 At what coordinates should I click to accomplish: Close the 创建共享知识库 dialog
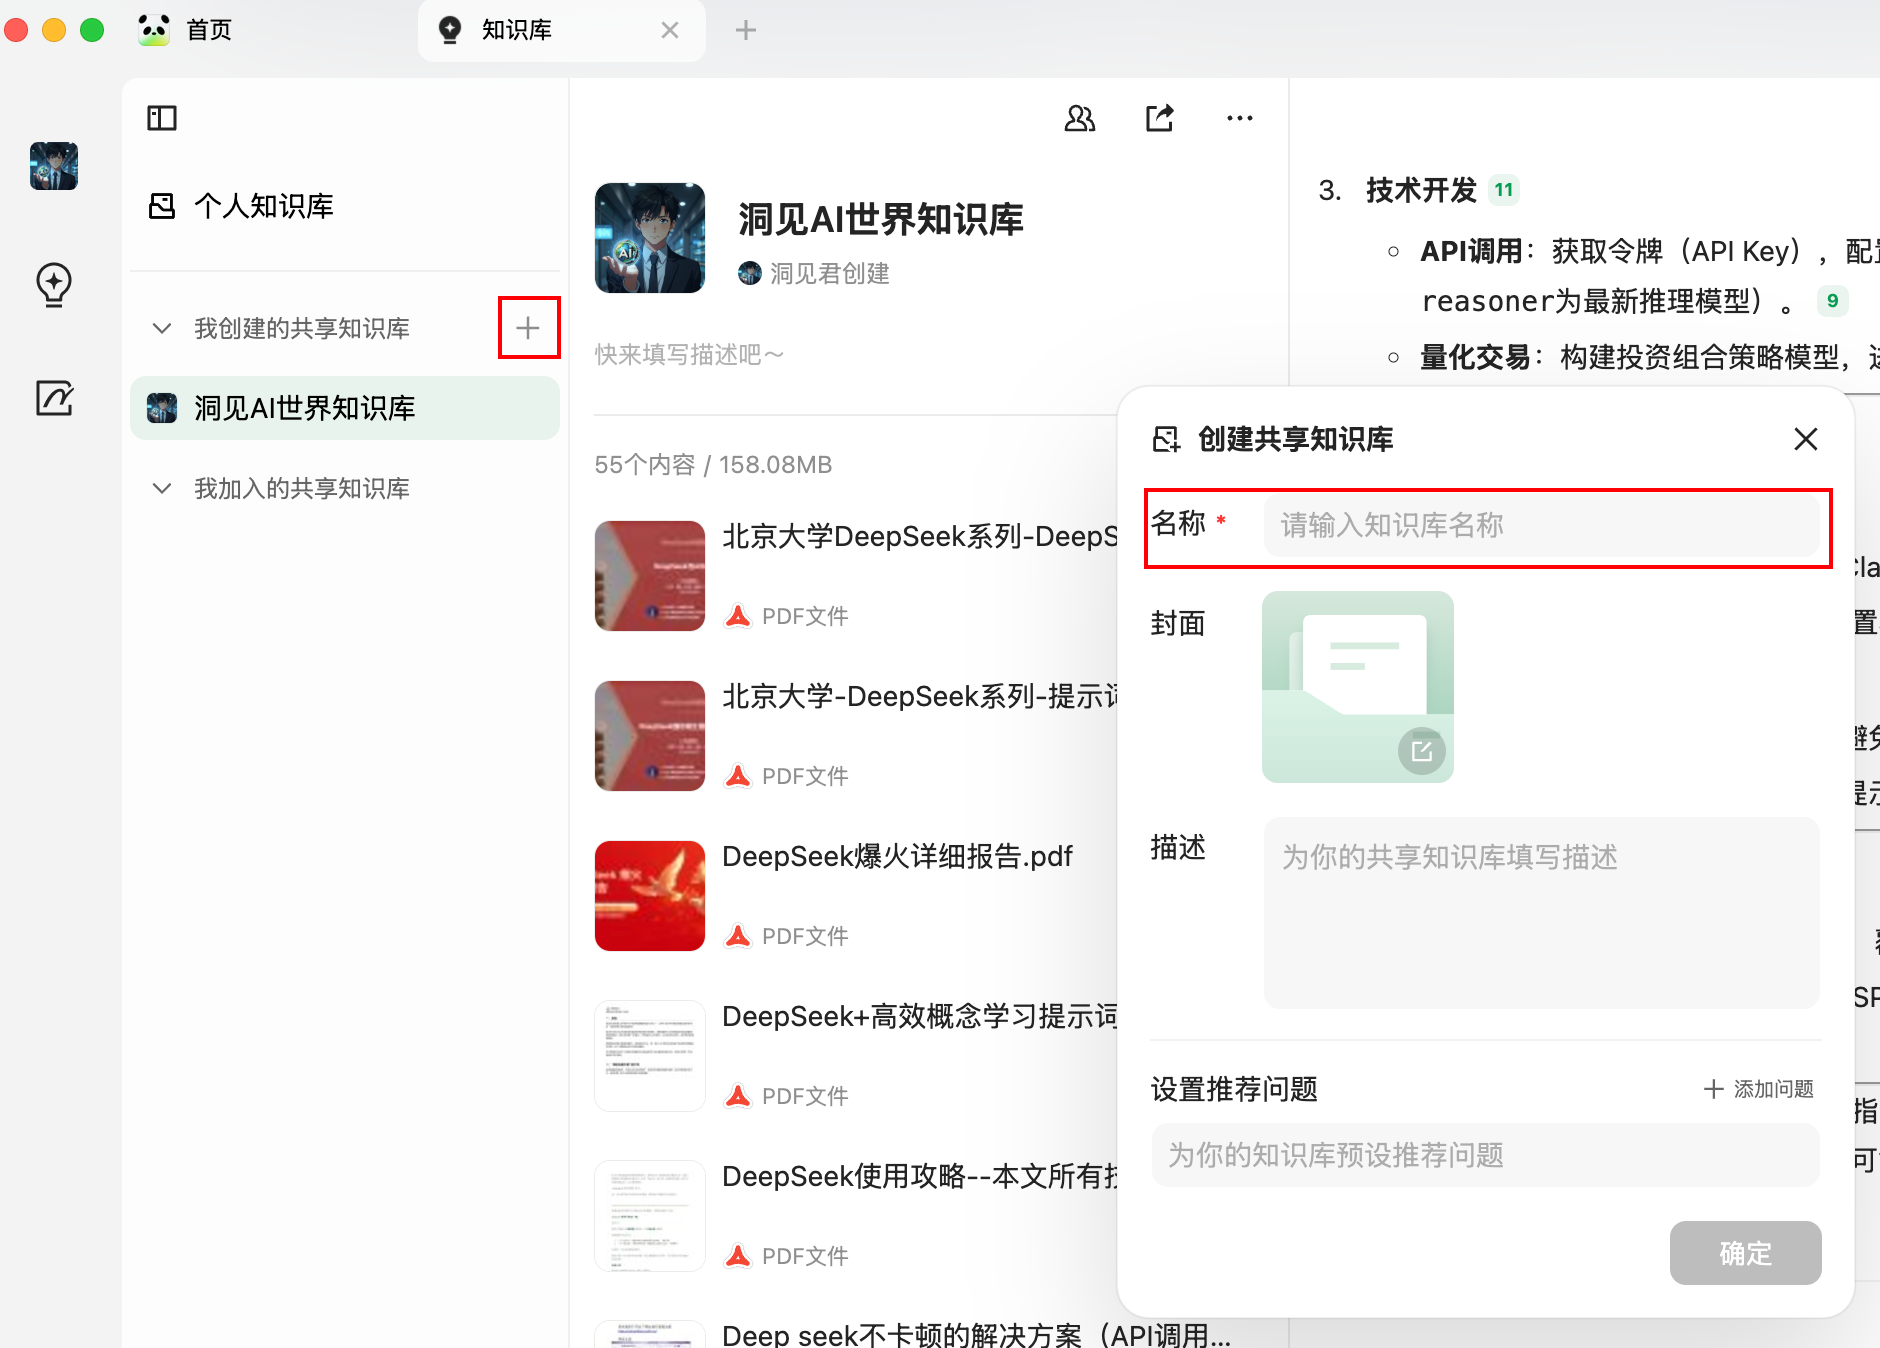pos(1806,439)
